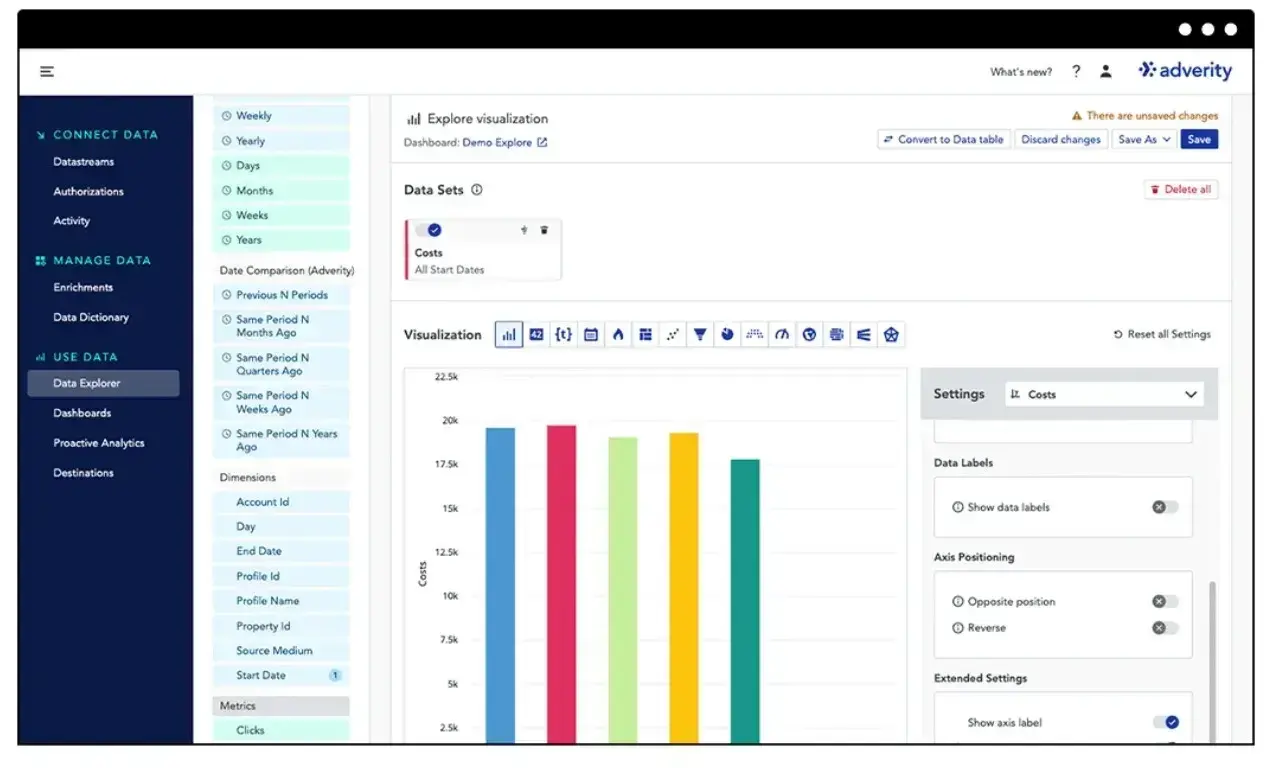Click the blue Save button
Image resolution: width=1276 pixels, height=768 pixels.
1199,140
